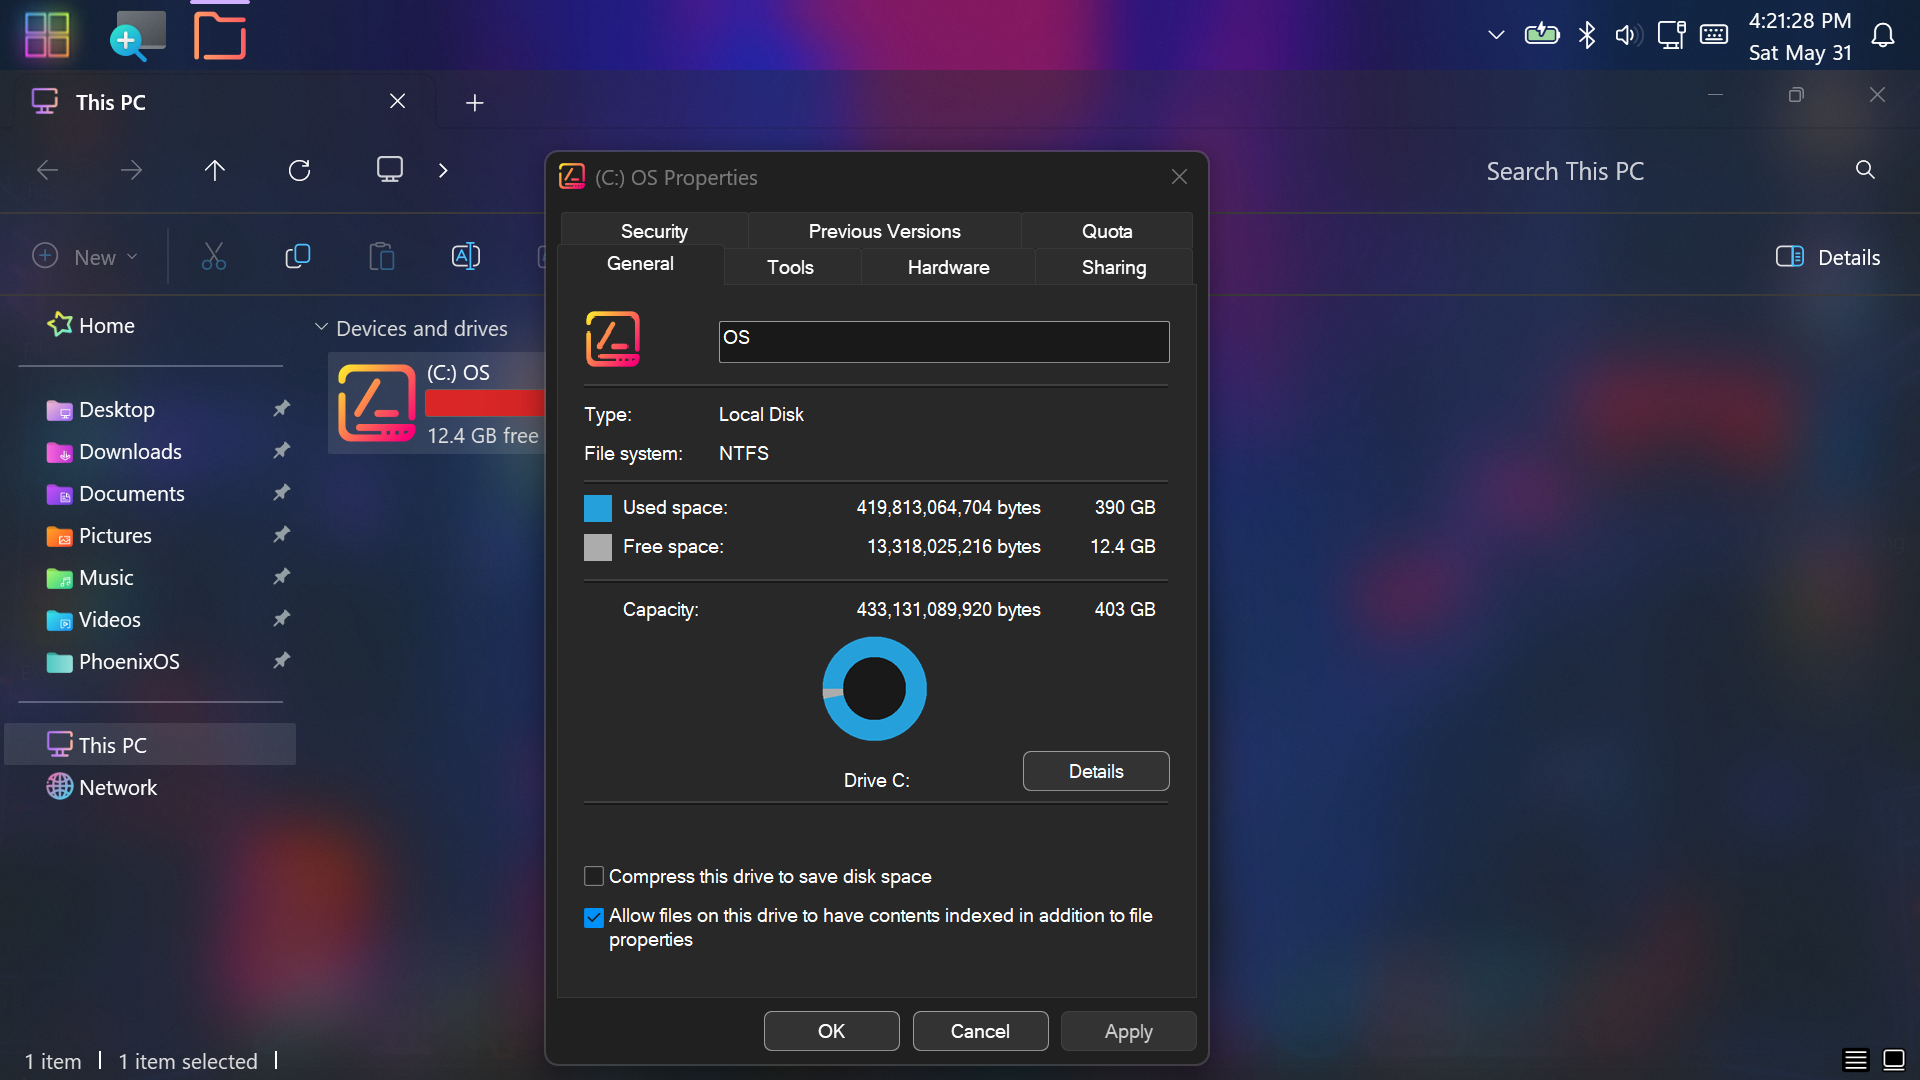Image resolution: width=1920 pixels, height=1080 pixels.
Task: Confirm with the OK button
Action: pyautogui.click(x=831, y=1031)
